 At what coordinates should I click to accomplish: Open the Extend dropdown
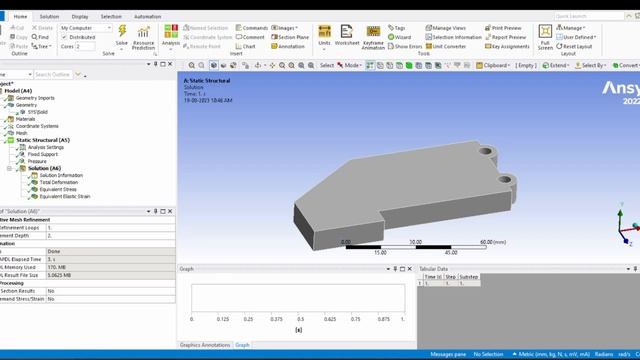click(556, 65)
